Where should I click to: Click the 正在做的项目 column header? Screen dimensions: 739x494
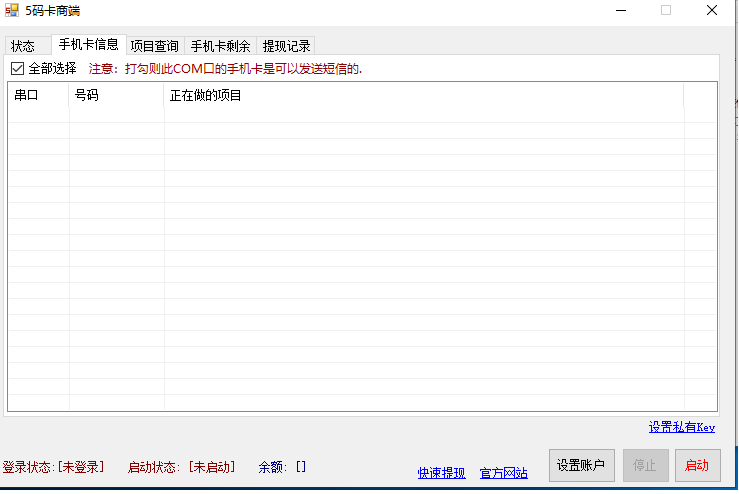[x=424, y=95]
